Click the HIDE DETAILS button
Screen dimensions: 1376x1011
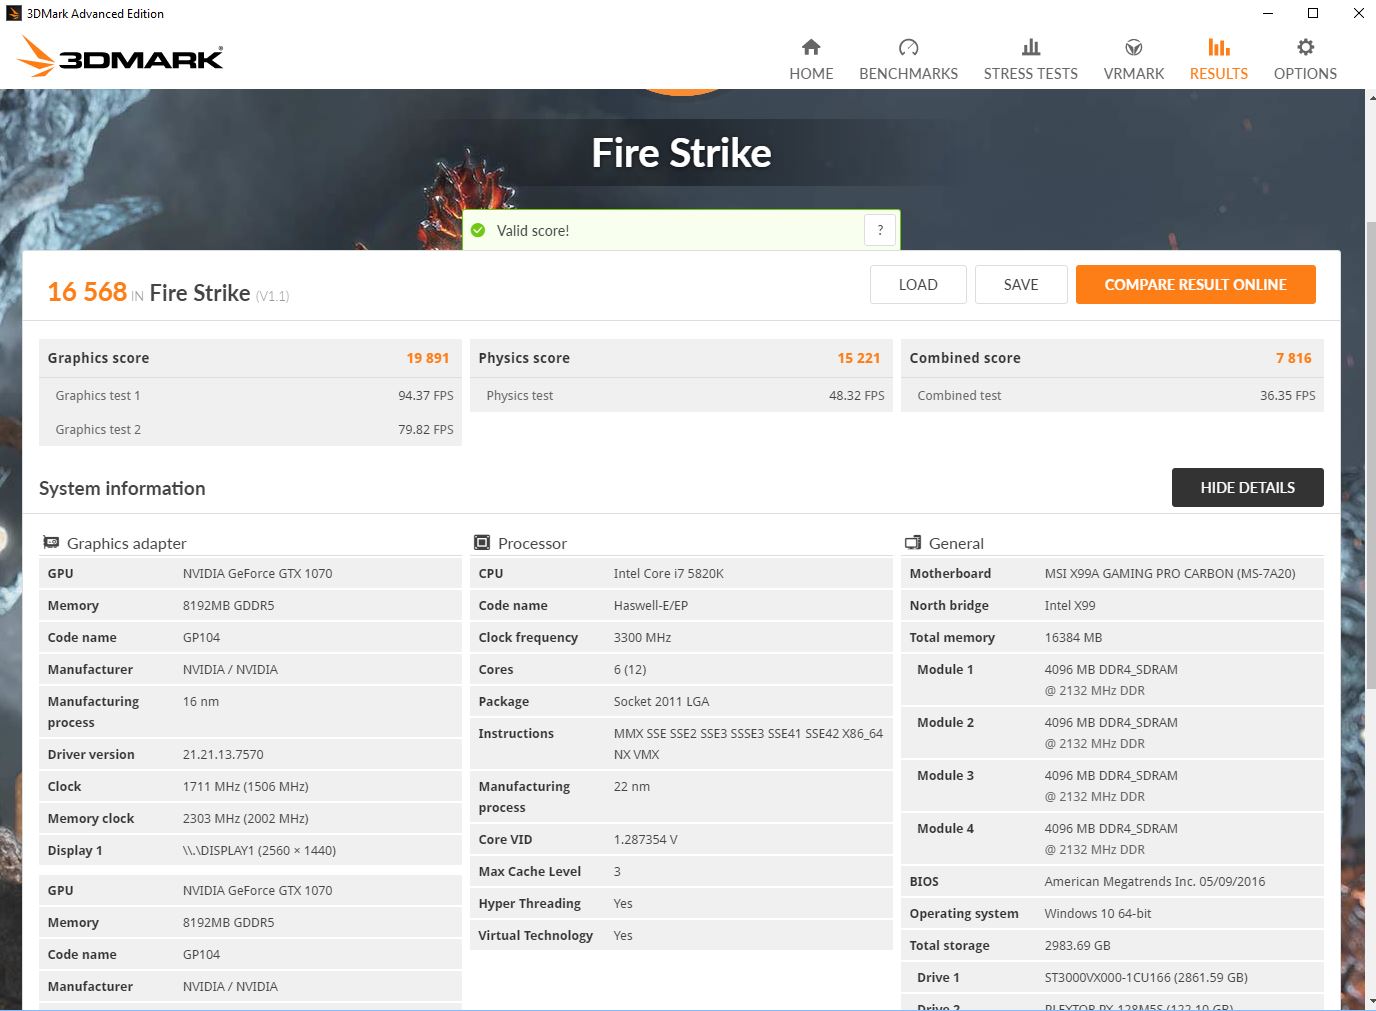click(x=1248, y=487)
